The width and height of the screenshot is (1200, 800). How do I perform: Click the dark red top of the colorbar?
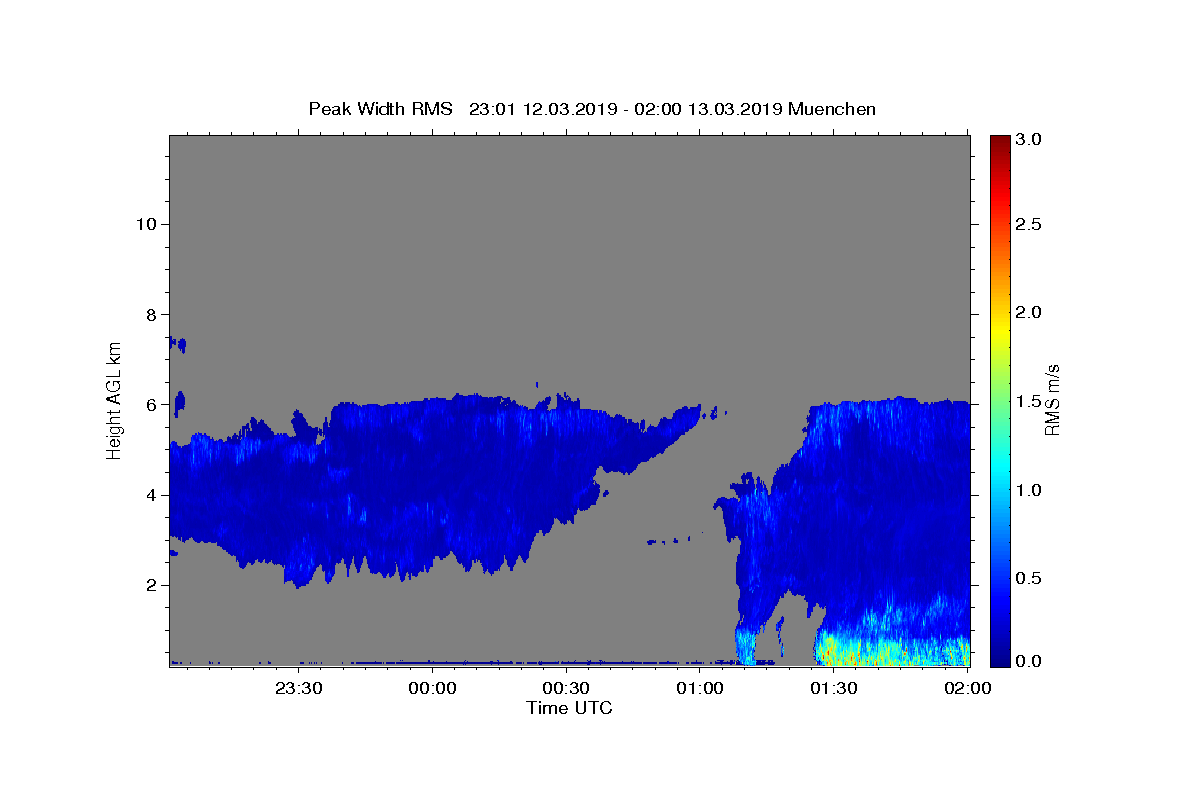[x=999, y=142]
